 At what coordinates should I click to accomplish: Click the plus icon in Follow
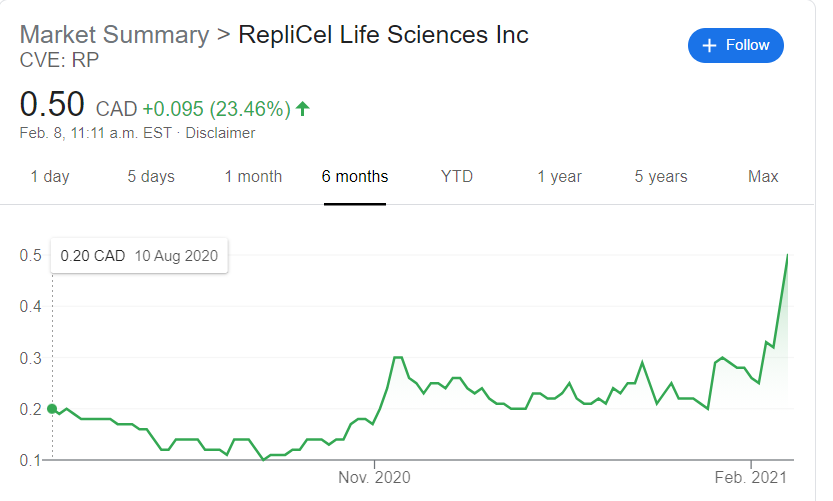(x=710, y=46)
